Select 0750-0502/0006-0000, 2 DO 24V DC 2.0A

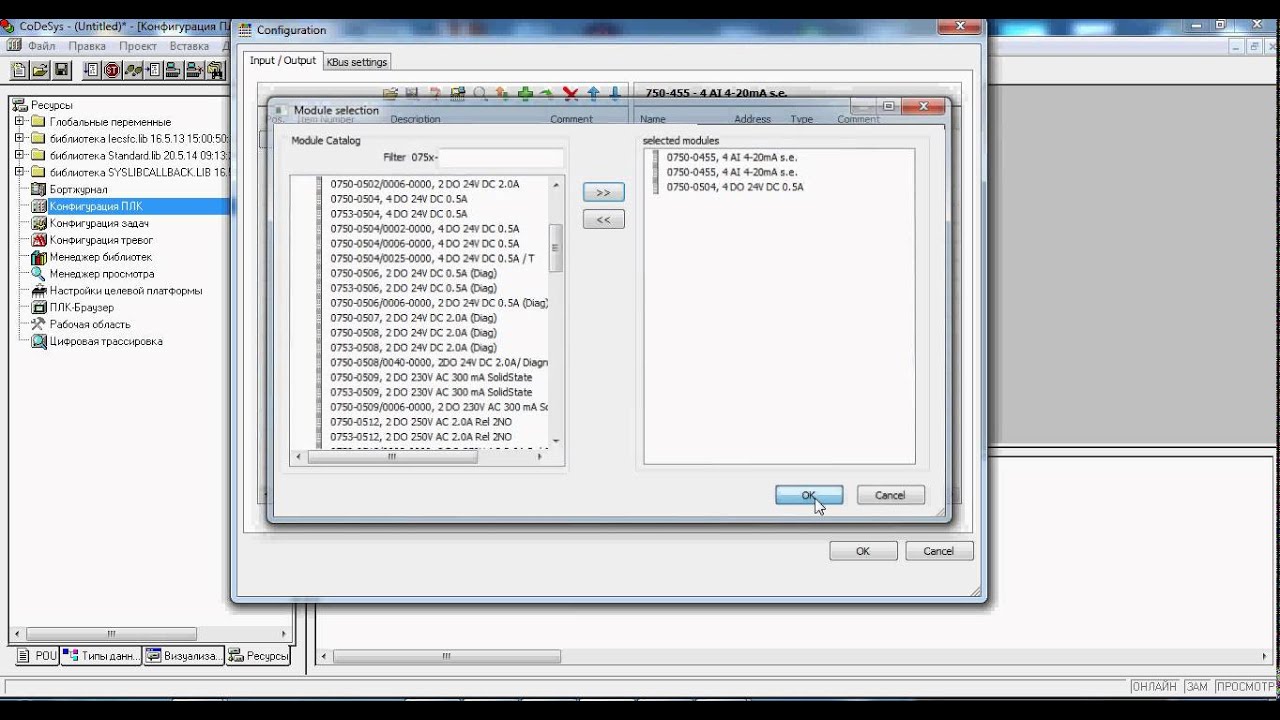pyautogui.click(x=425, y=184)
